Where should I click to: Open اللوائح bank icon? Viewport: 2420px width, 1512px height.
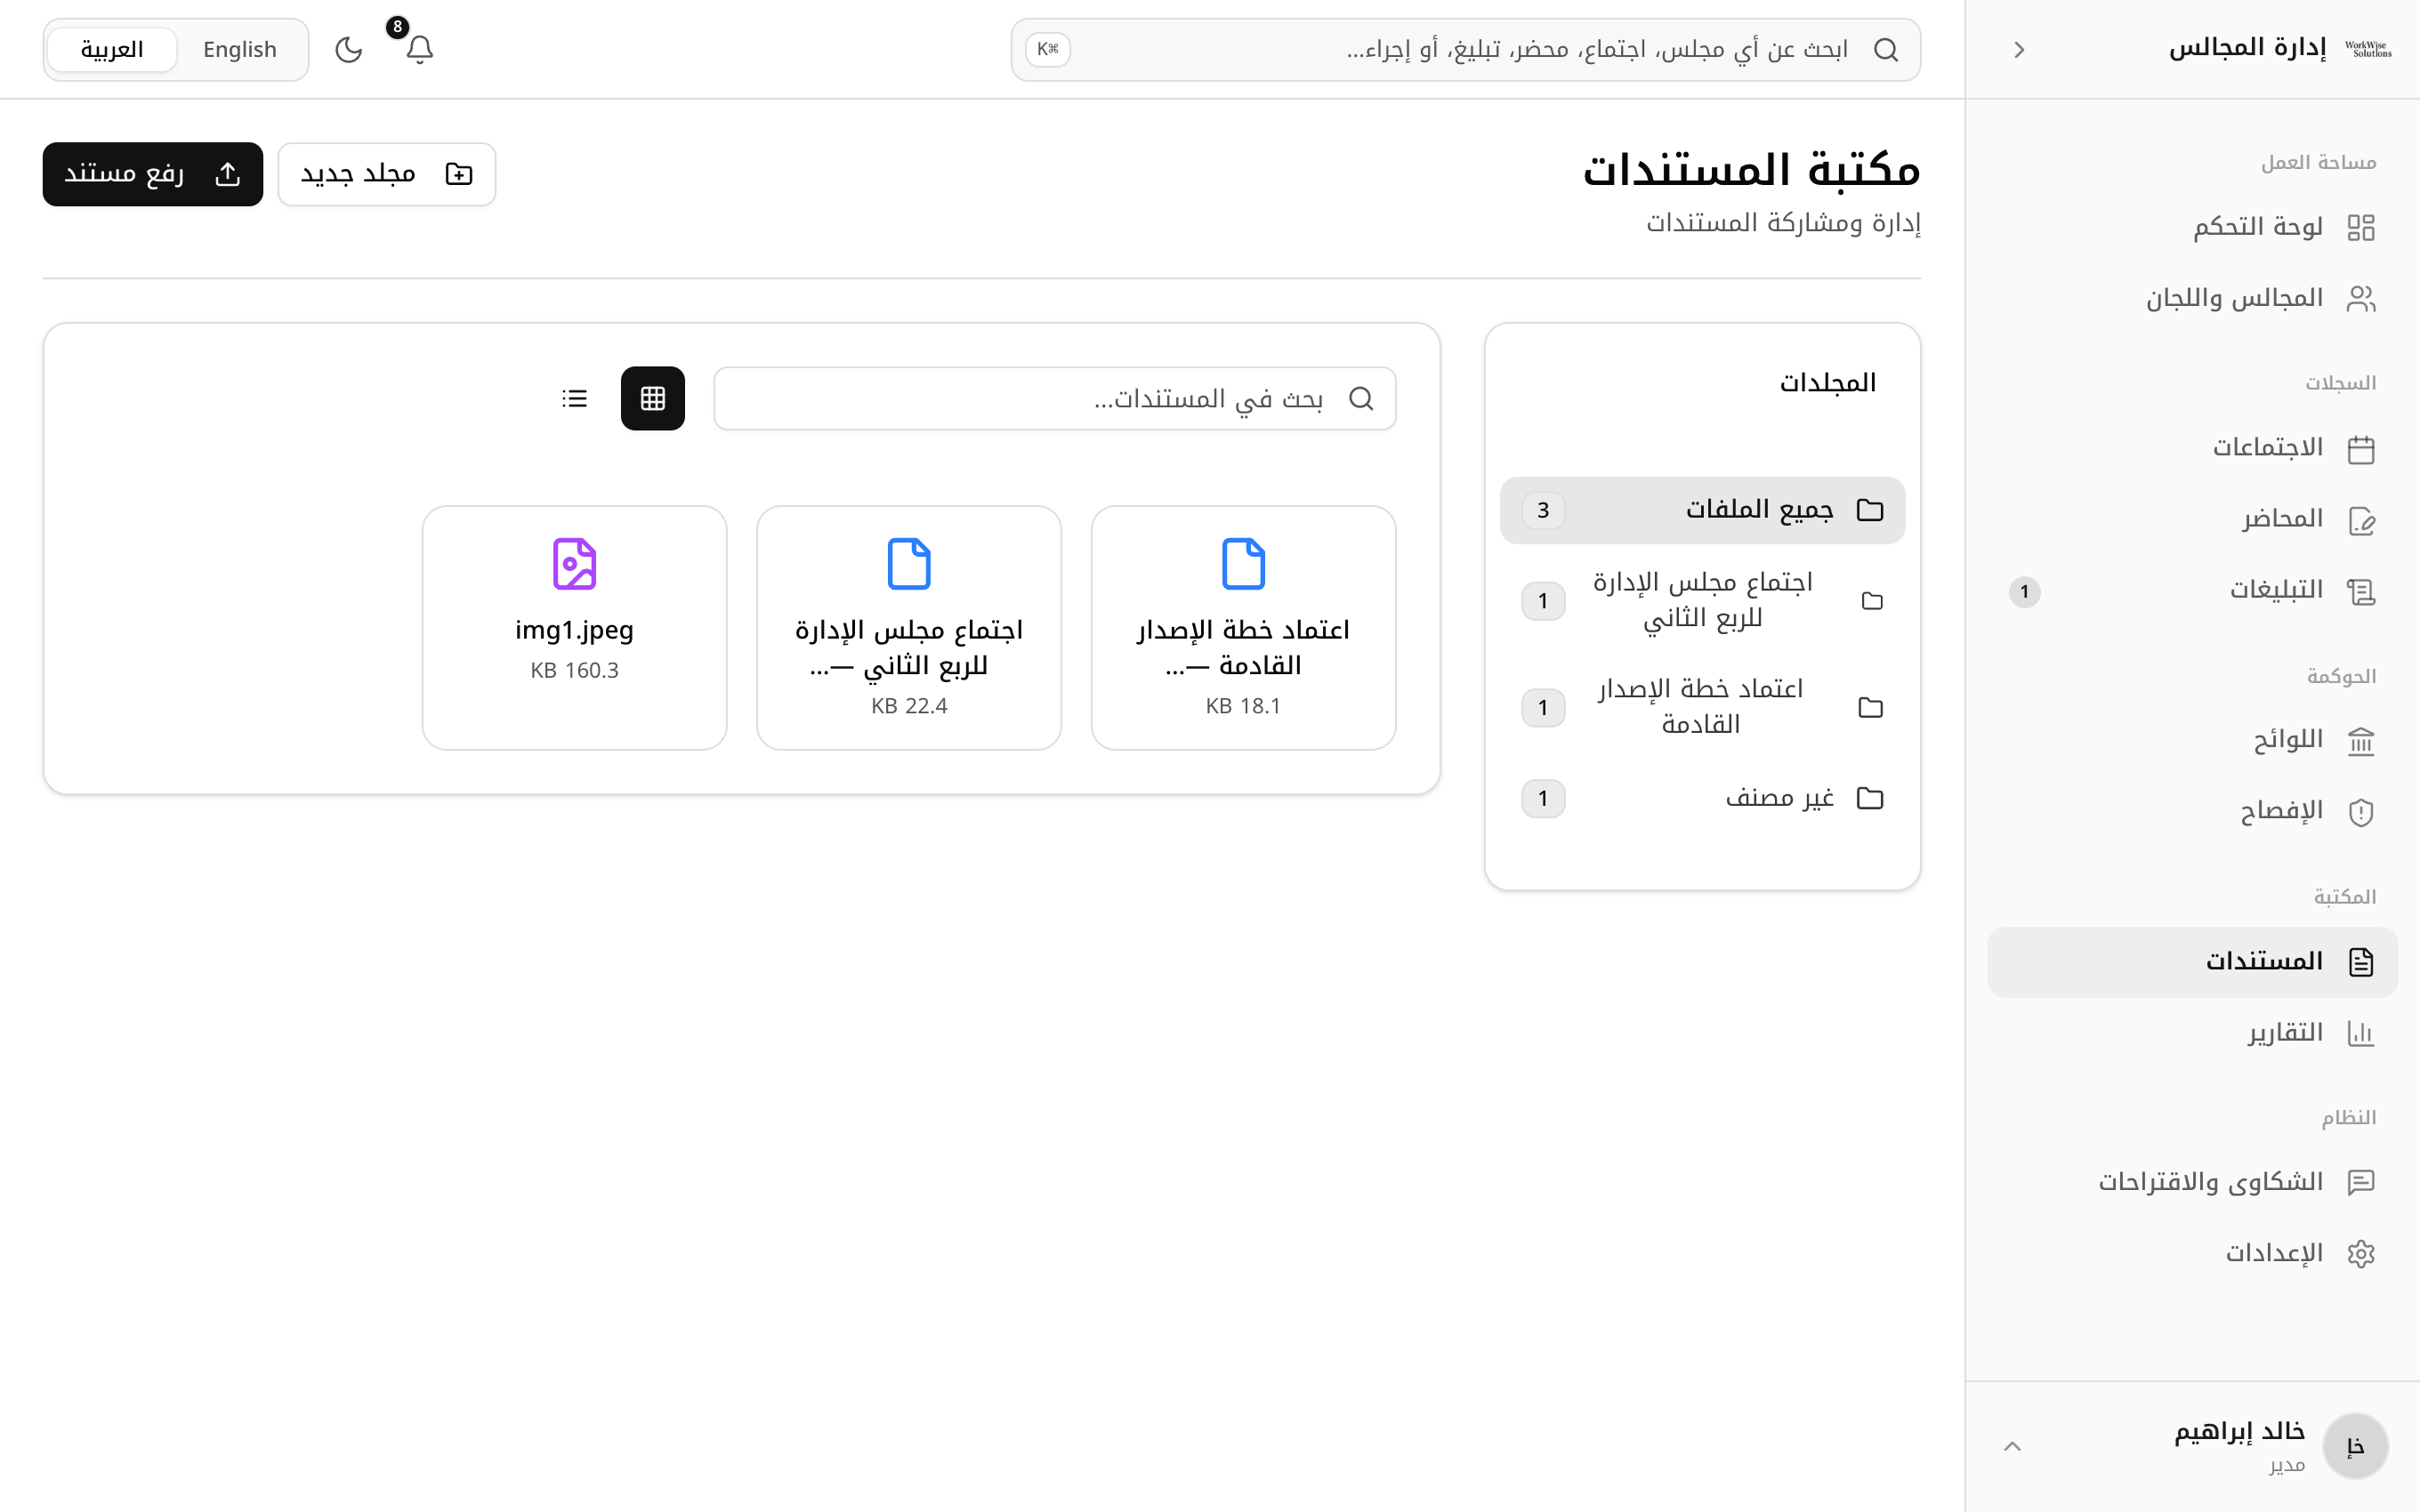coord(2361,740)
